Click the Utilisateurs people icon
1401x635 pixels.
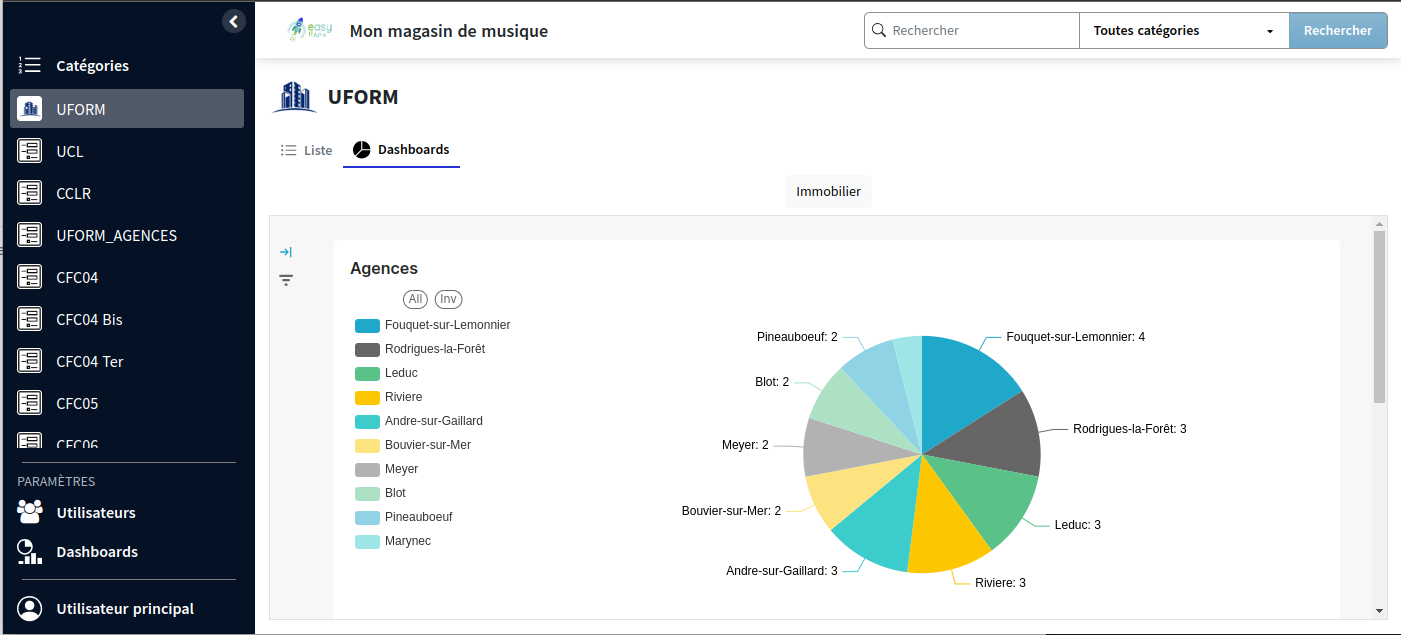(28, 512)
